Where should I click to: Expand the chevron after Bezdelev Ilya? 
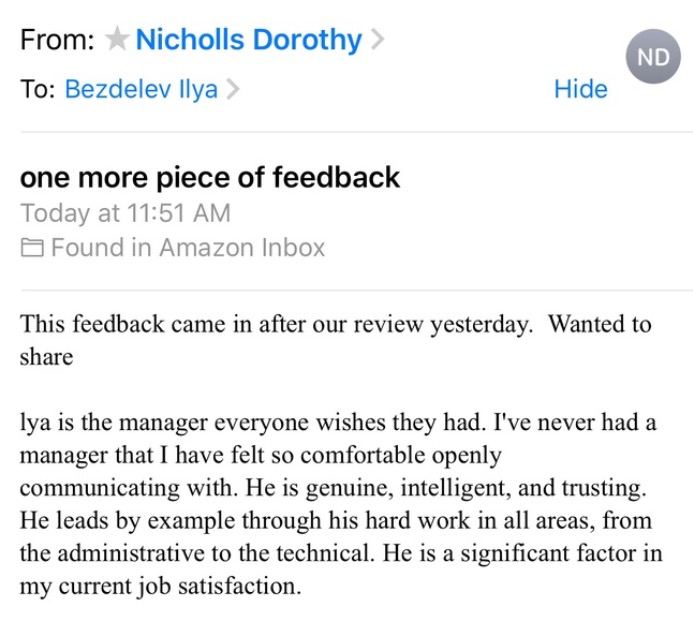pos(233,89)
